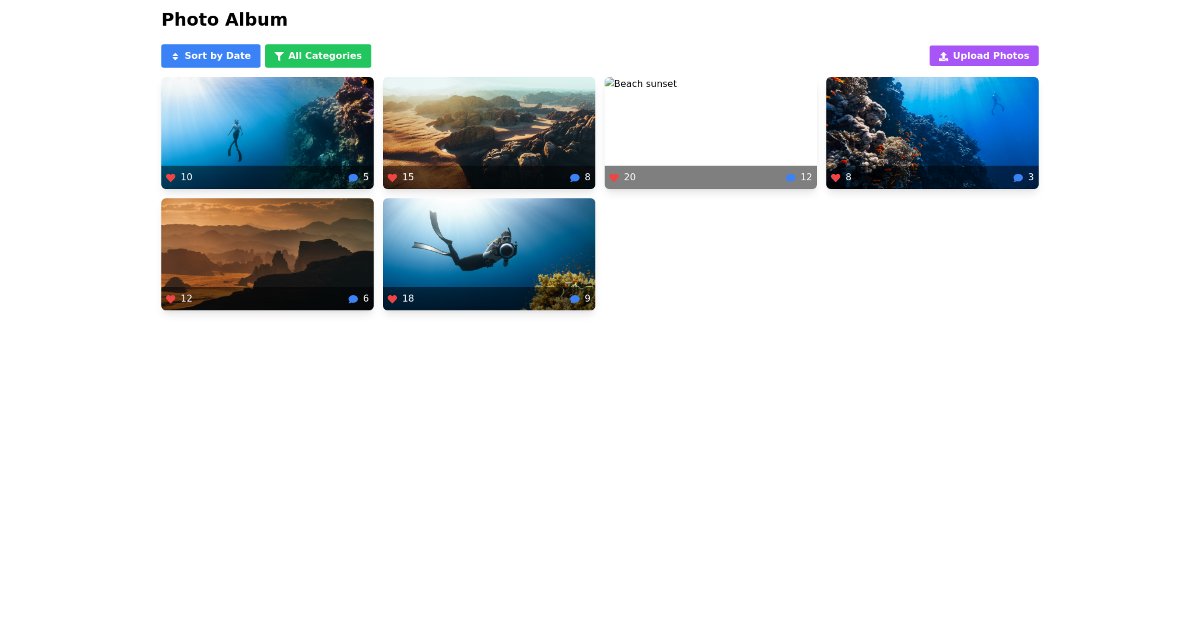Like the Beach sunset photo with 20 likes
Screen dimensions: 1200x630
(x=614, y=178)
